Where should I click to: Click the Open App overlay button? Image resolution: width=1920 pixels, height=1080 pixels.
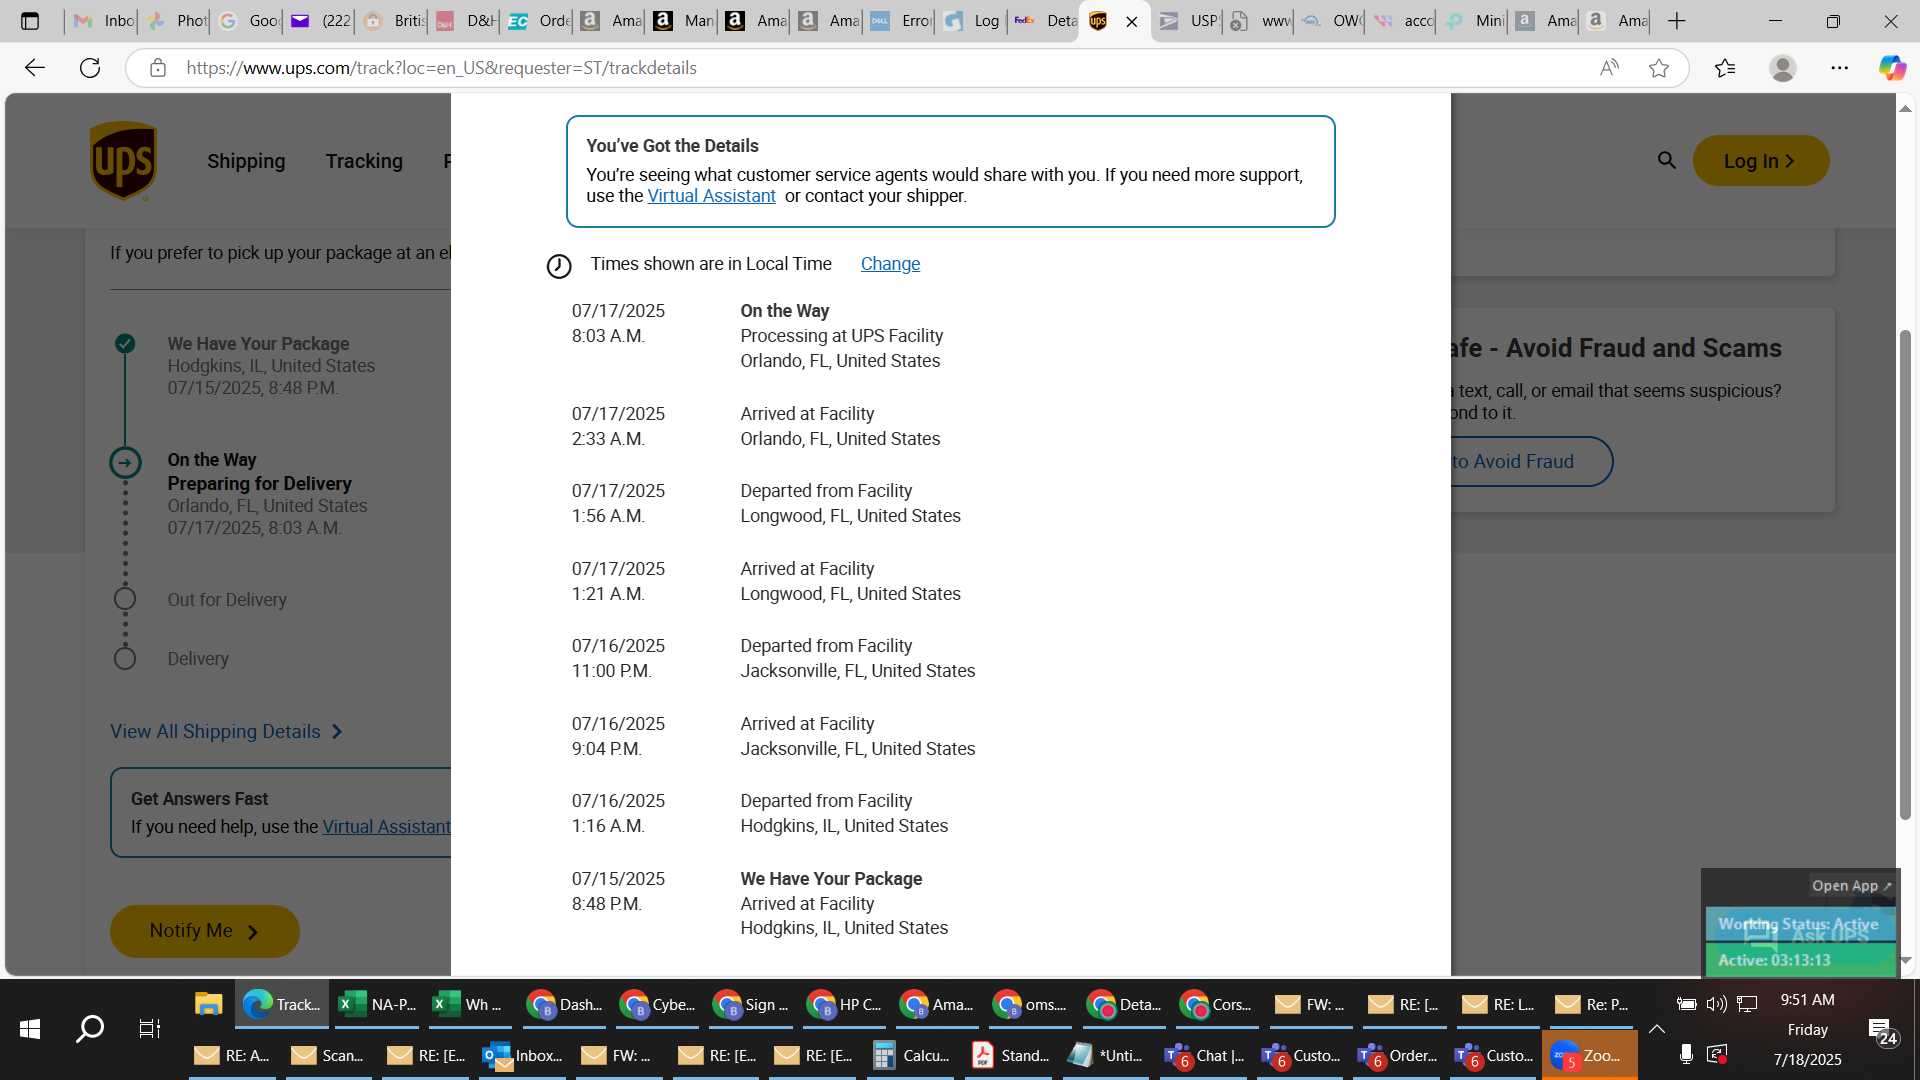tap(1852, 886)
